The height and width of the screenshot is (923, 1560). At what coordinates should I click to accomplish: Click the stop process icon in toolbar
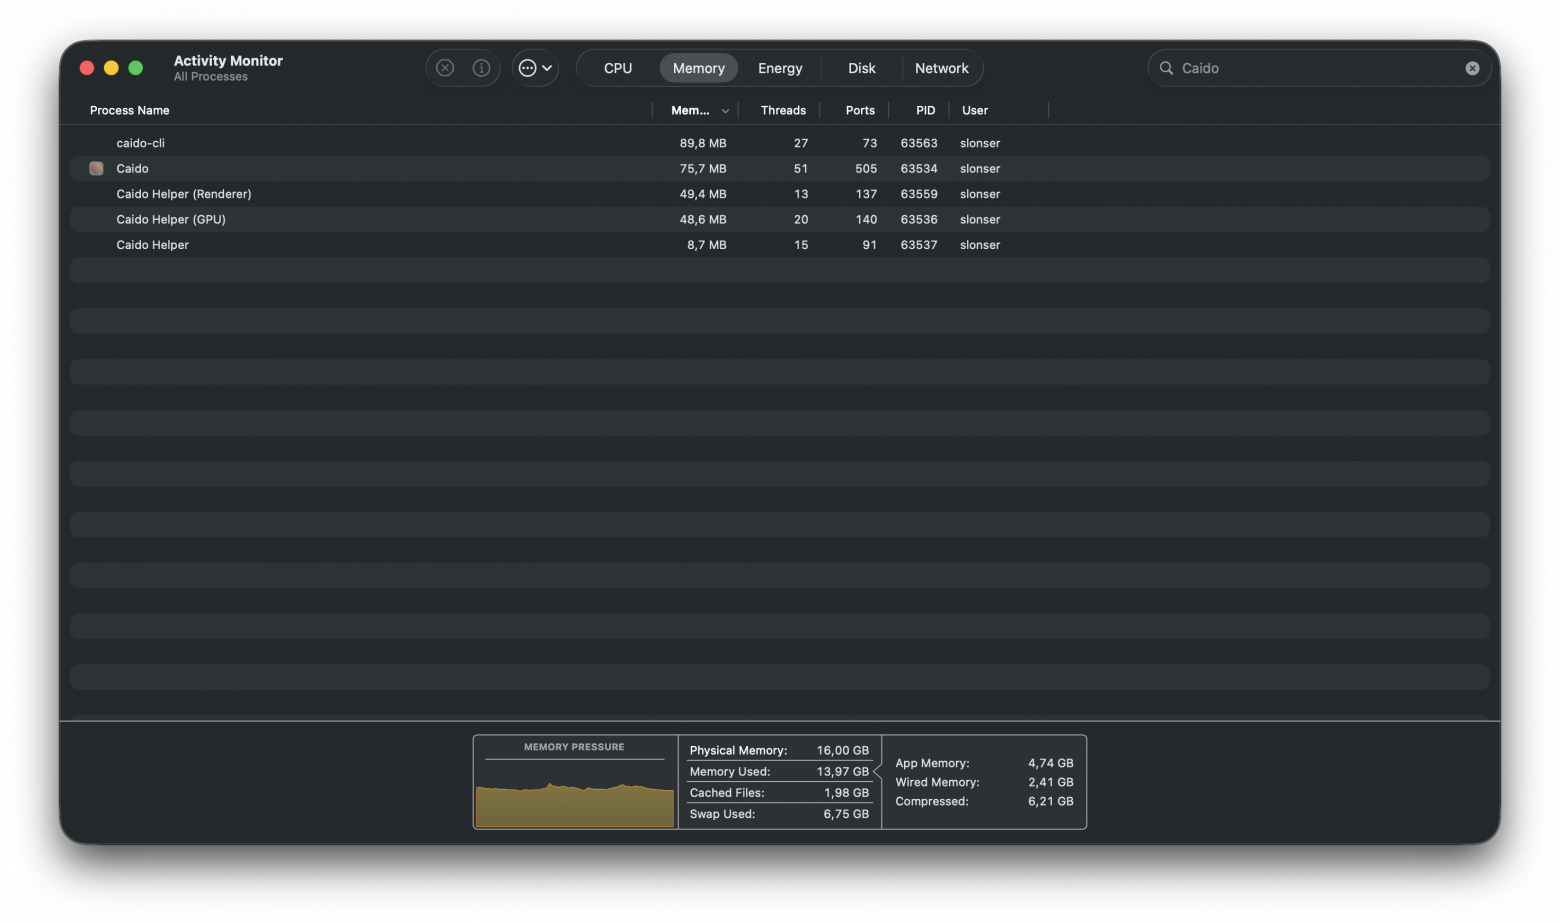tap(445, 68)
